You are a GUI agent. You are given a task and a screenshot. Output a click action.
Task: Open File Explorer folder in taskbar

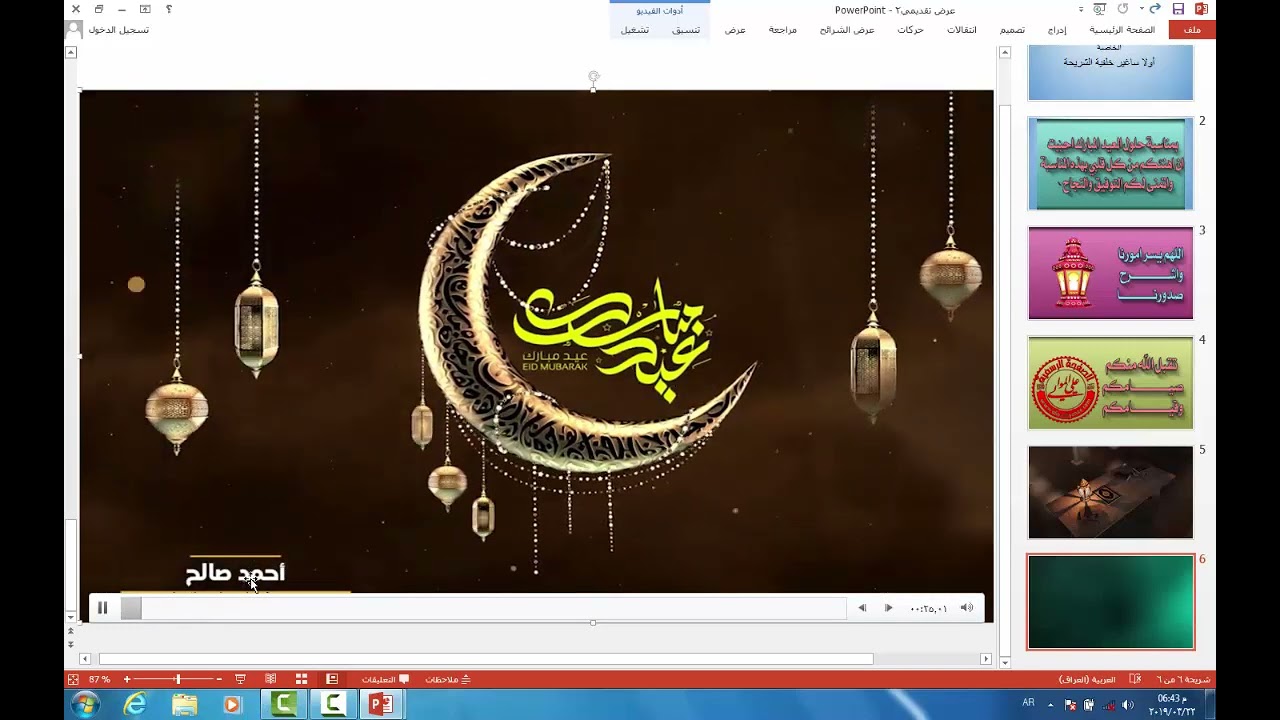pos(185,705)
